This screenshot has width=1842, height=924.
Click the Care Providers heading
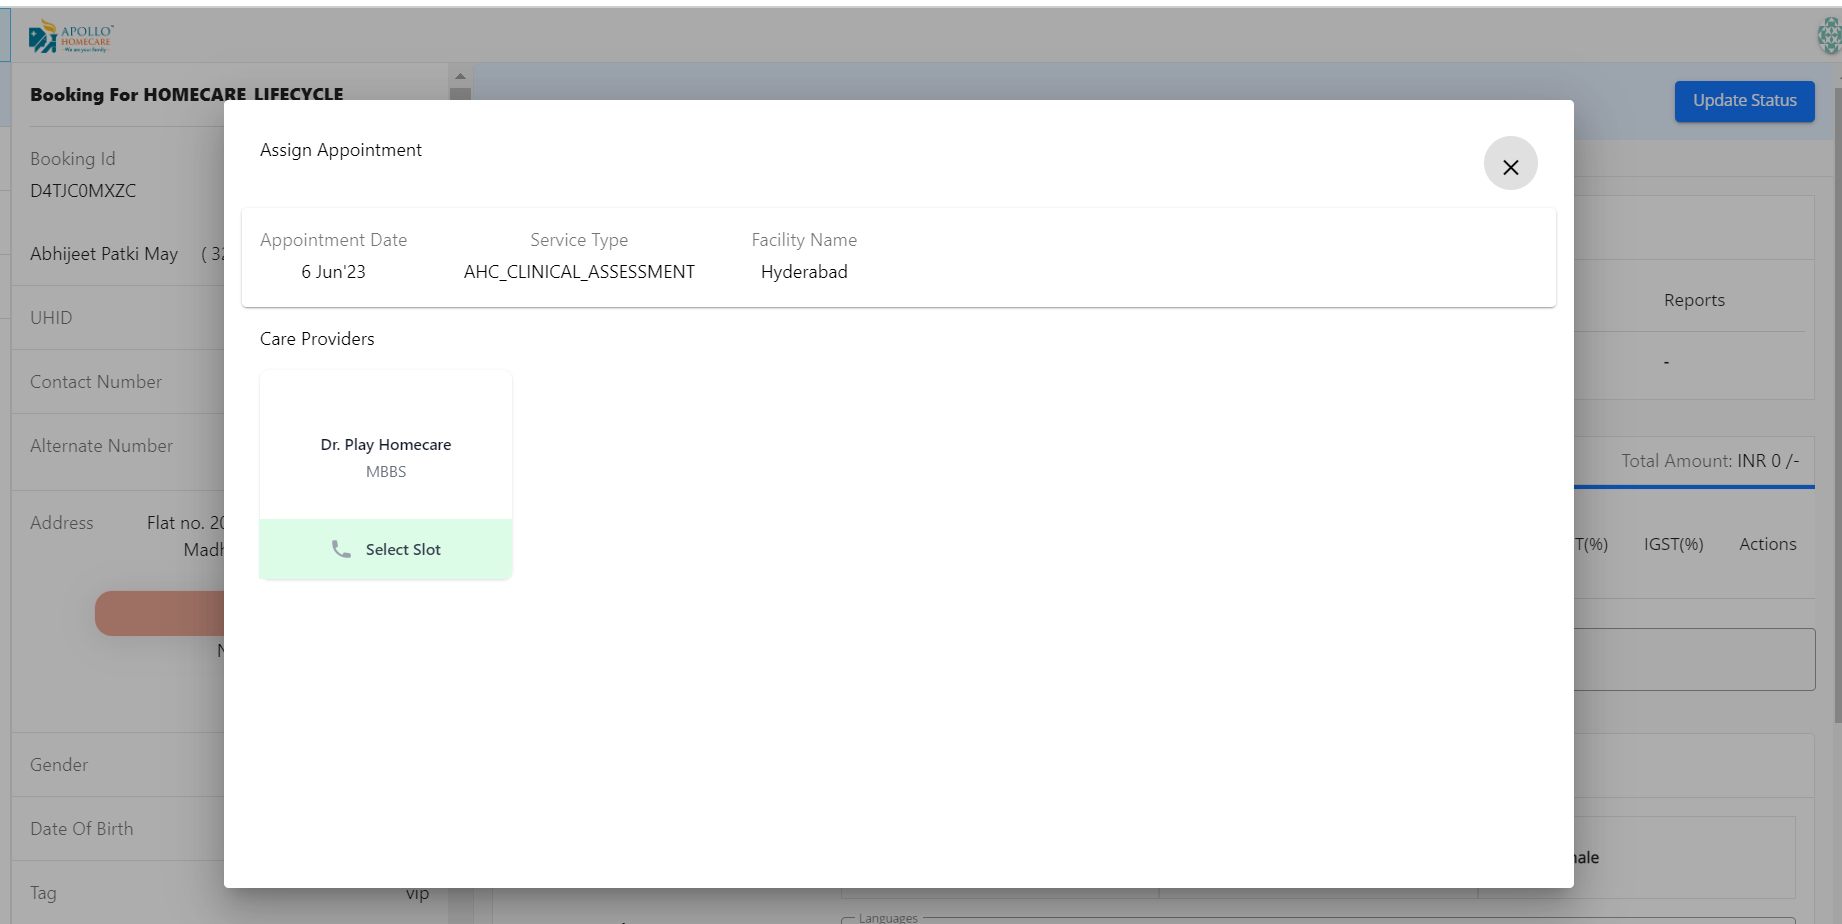coord(316,338)
